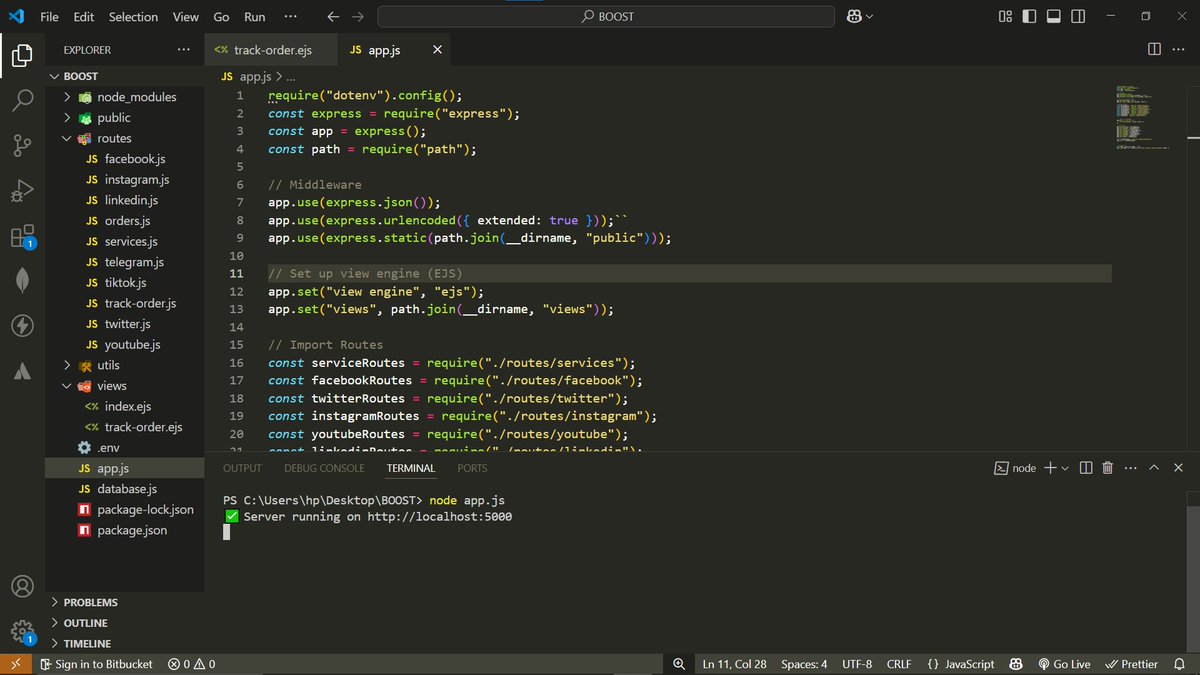Collapse the routes folder
Viewport: 1200px width, 675px height.
125,138
